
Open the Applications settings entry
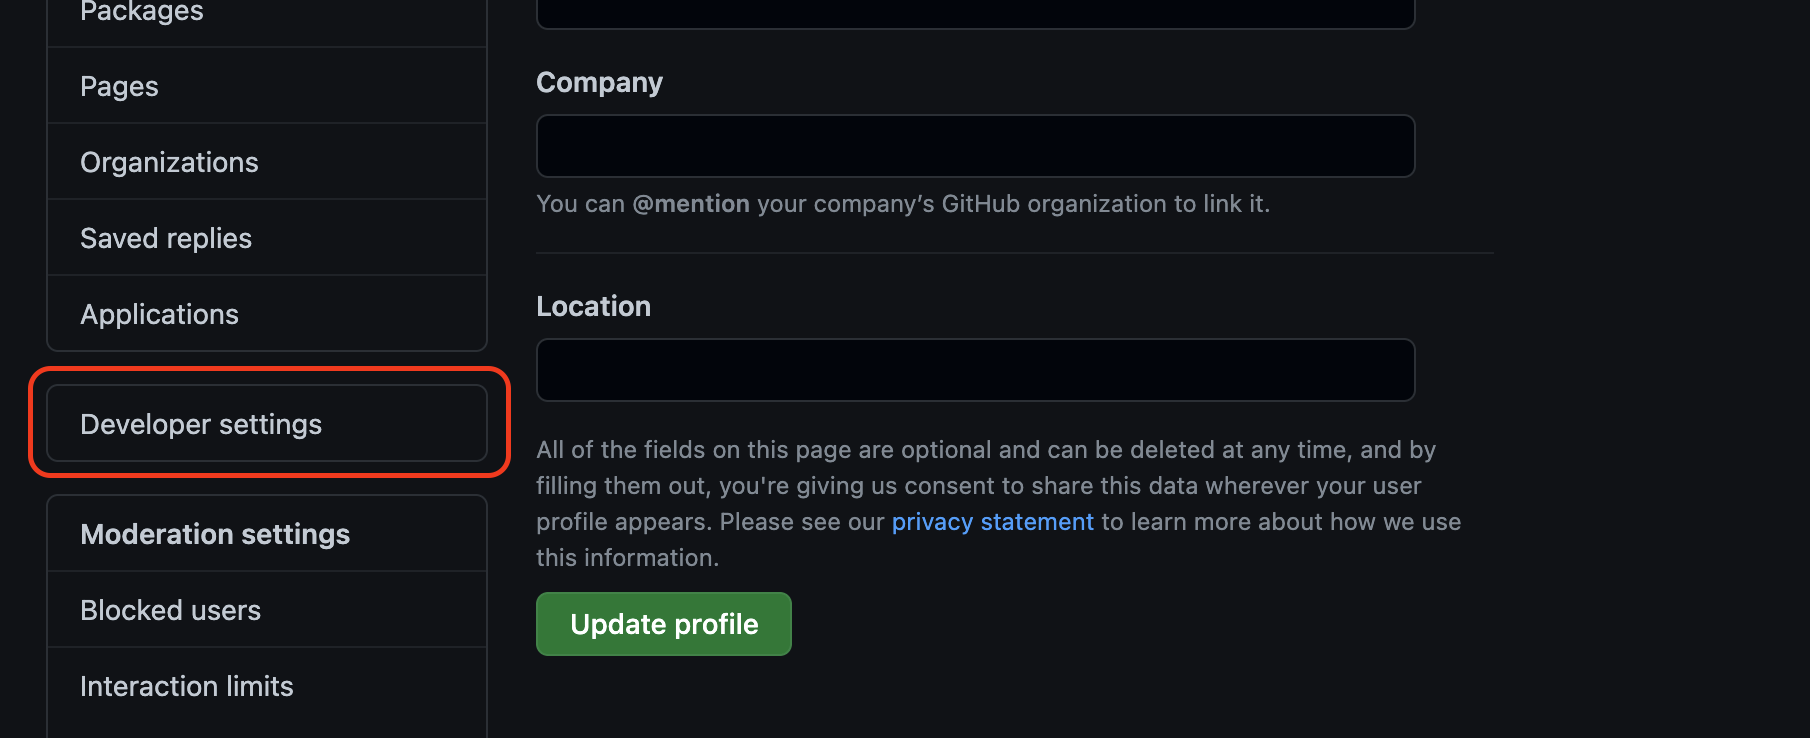267,314
